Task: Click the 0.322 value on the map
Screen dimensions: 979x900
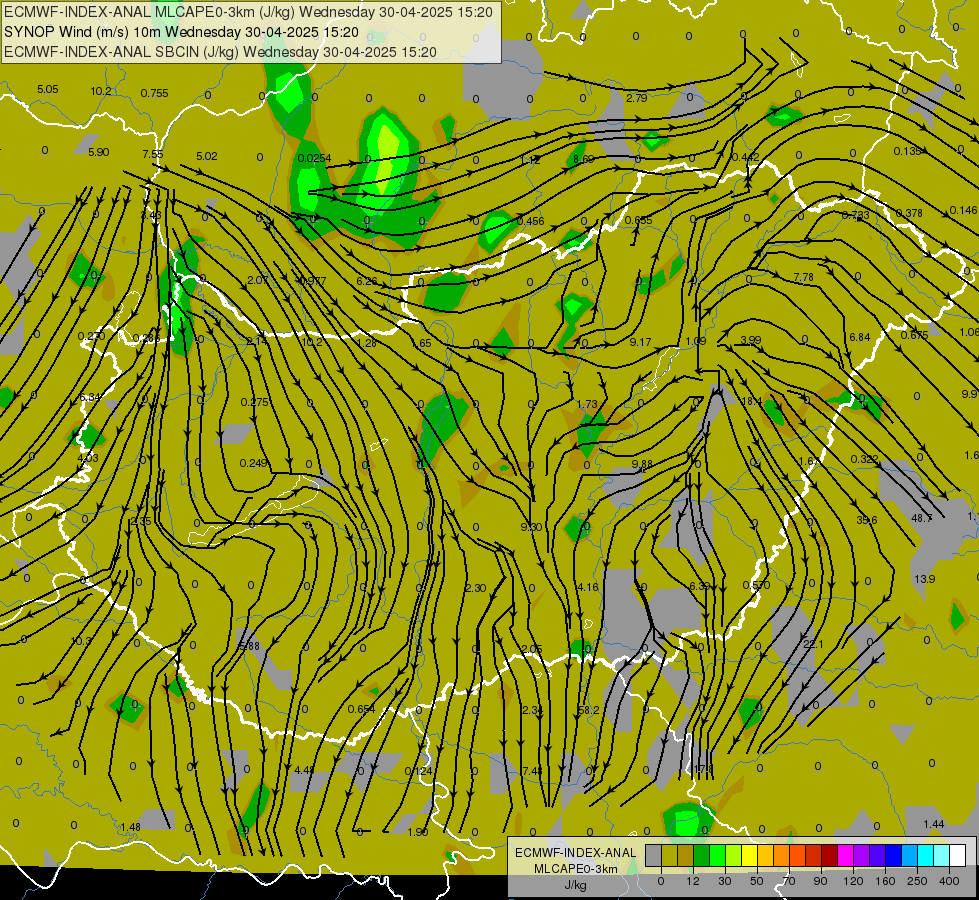Action: tap(865, 459)
